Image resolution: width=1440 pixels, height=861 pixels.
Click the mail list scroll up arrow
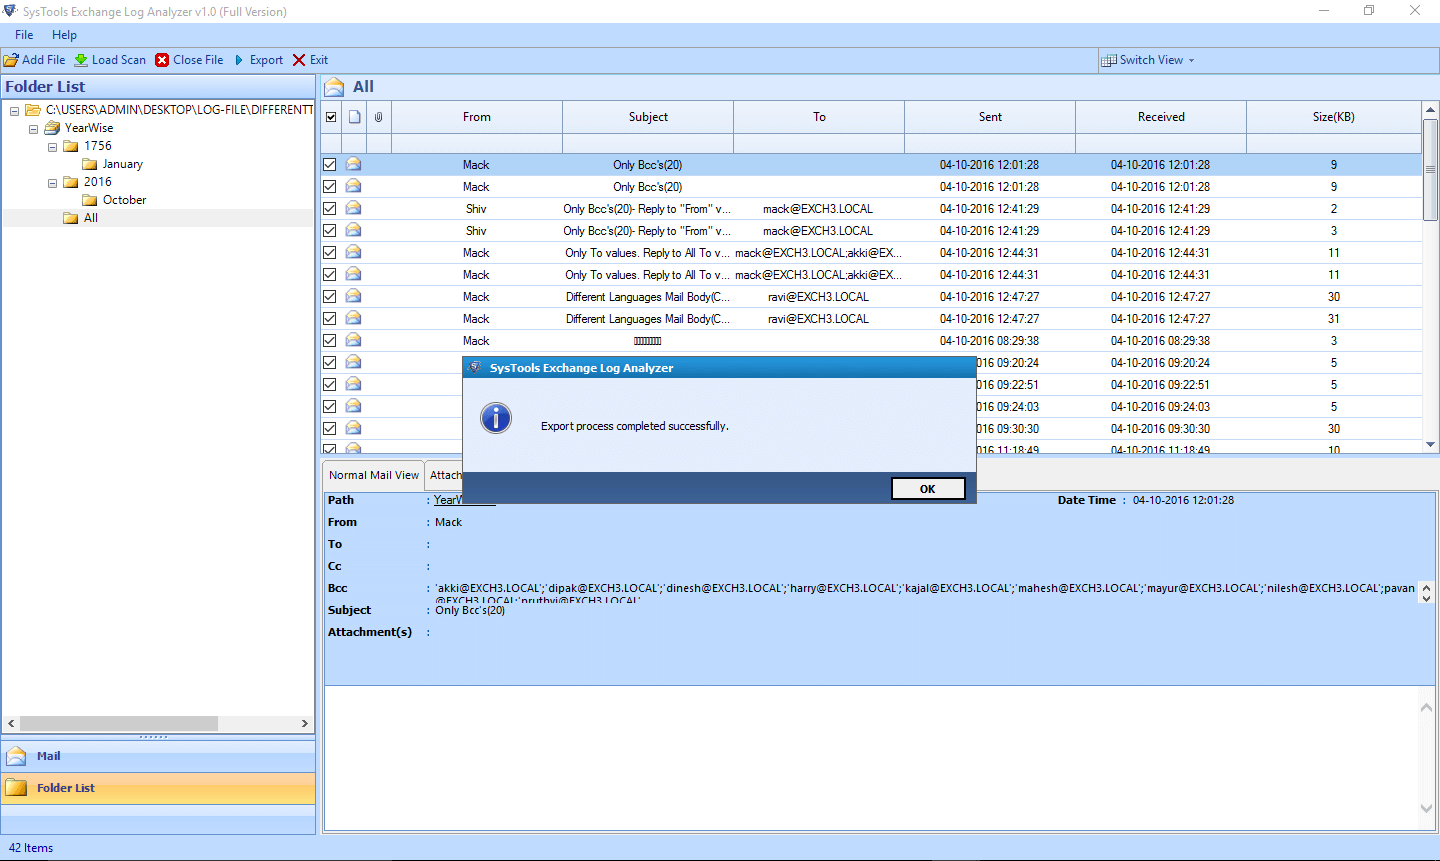(x=1430, y=109)
